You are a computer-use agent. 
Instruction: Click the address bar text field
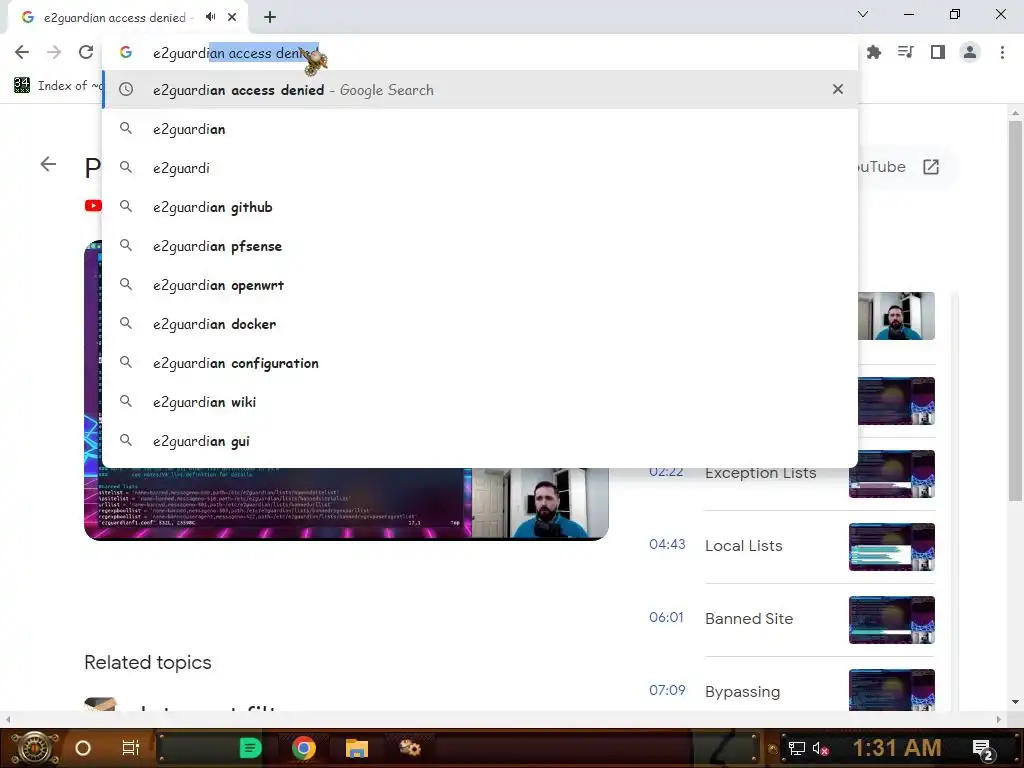pos(480,53)
